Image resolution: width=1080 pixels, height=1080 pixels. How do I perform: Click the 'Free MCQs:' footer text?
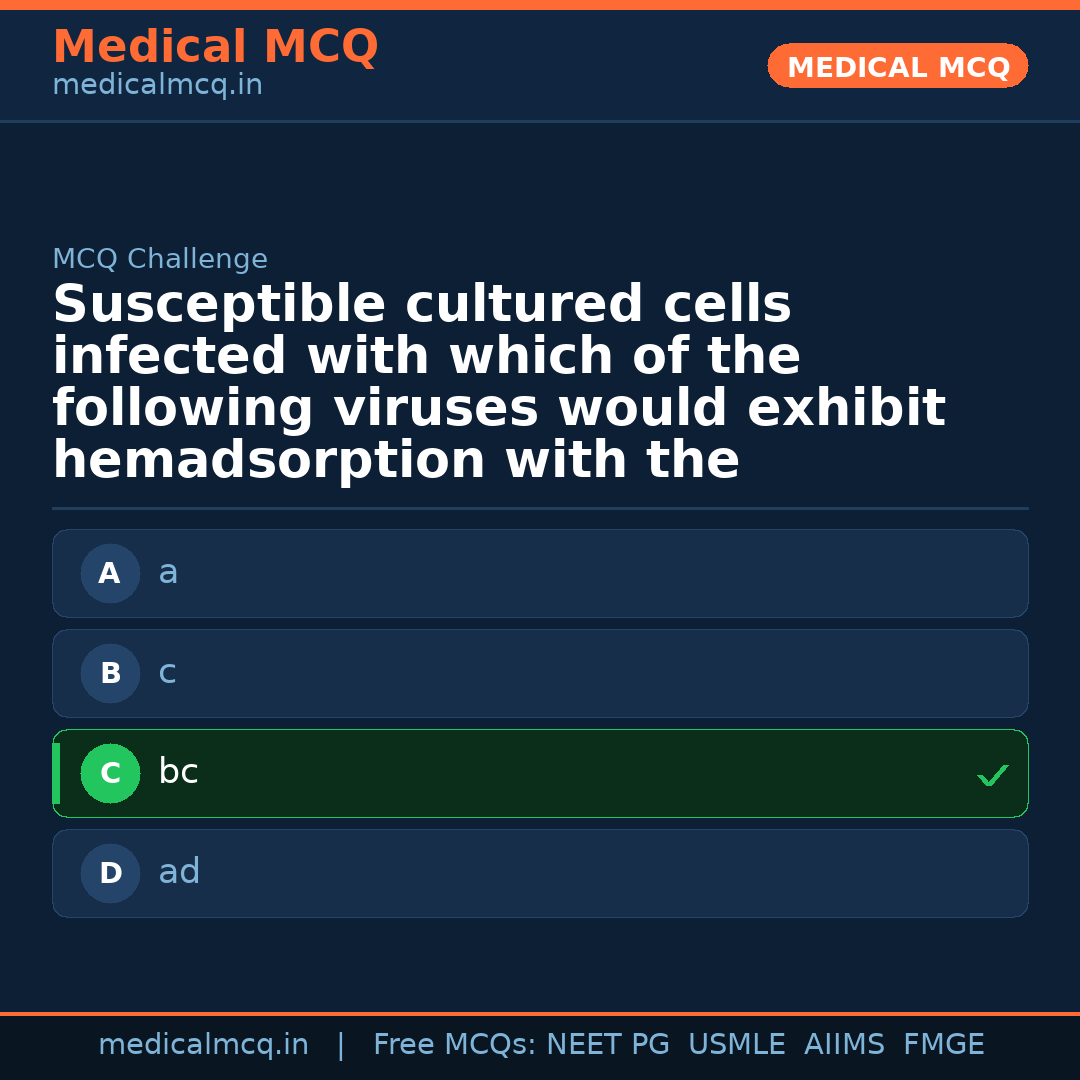455,1045
